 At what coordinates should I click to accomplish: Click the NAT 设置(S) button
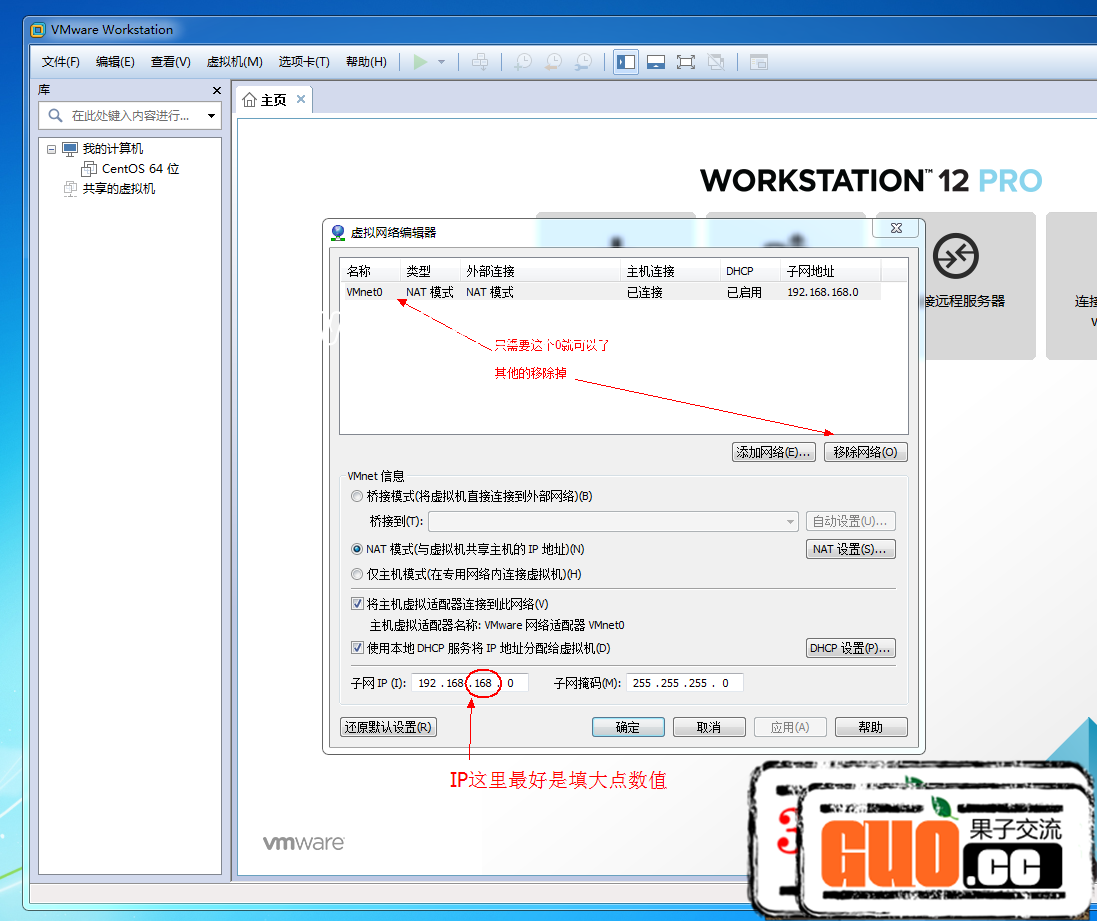click(850, 549)
